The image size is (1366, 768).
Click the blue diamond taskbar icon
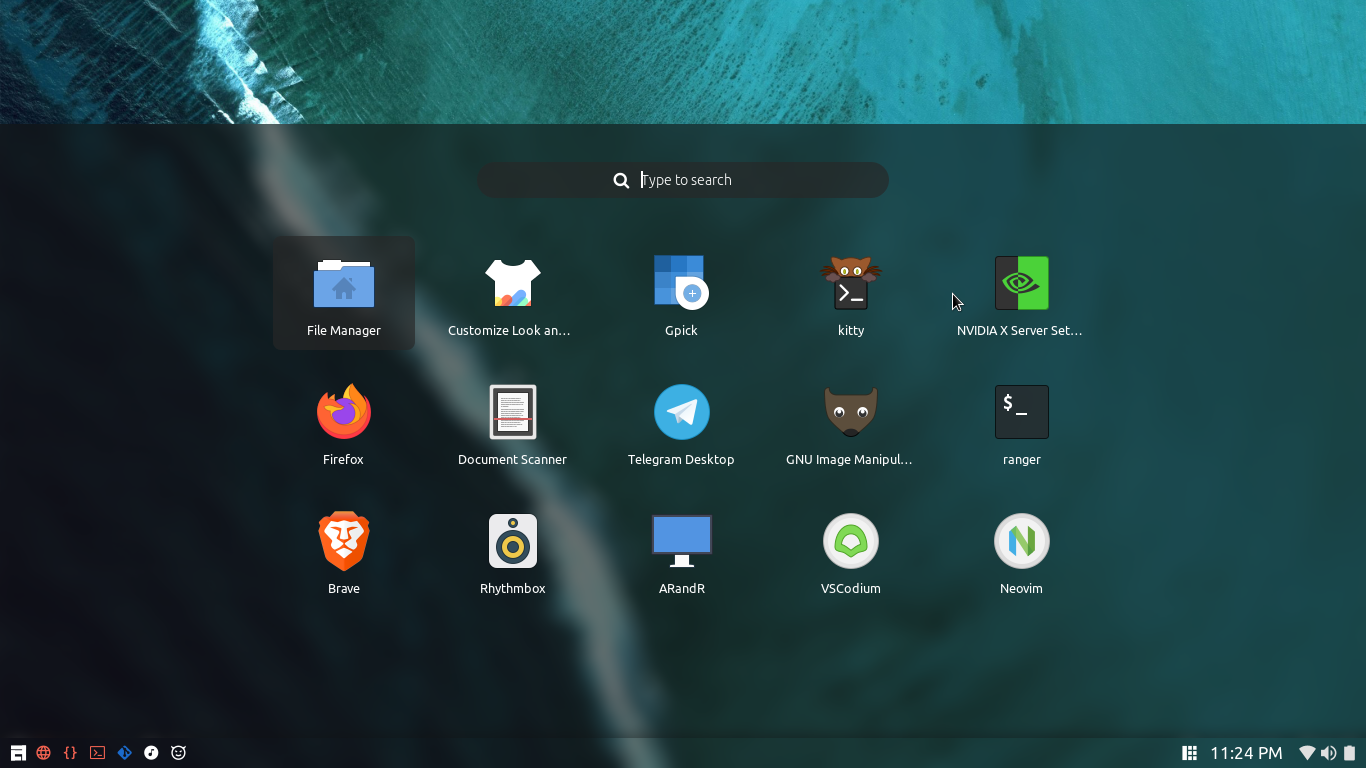[x=124, y=753]
